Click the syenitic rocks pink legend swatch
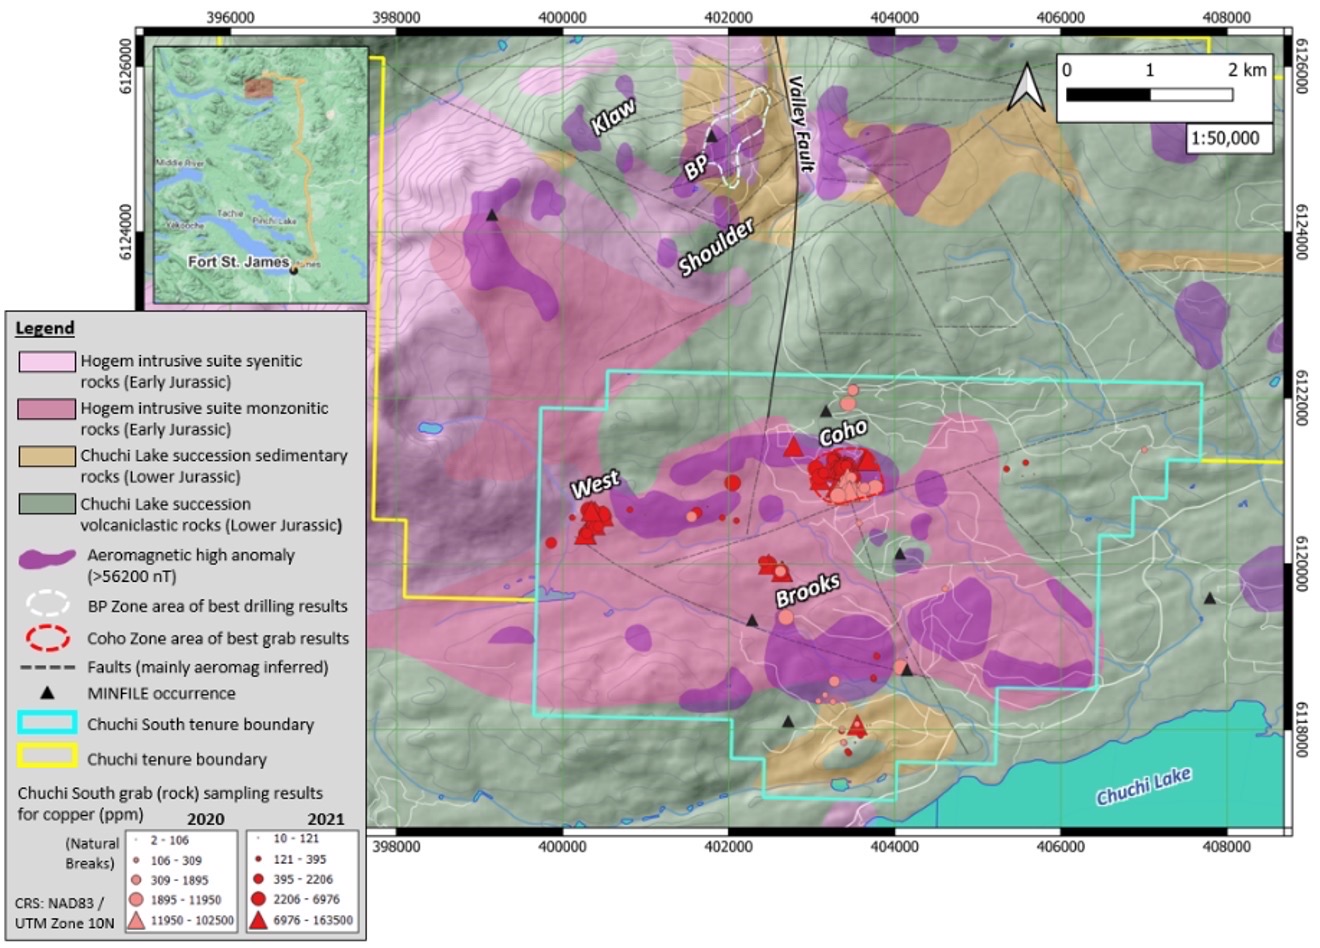Viewport: 1320px width, 948px height. (x=46, y=362)
